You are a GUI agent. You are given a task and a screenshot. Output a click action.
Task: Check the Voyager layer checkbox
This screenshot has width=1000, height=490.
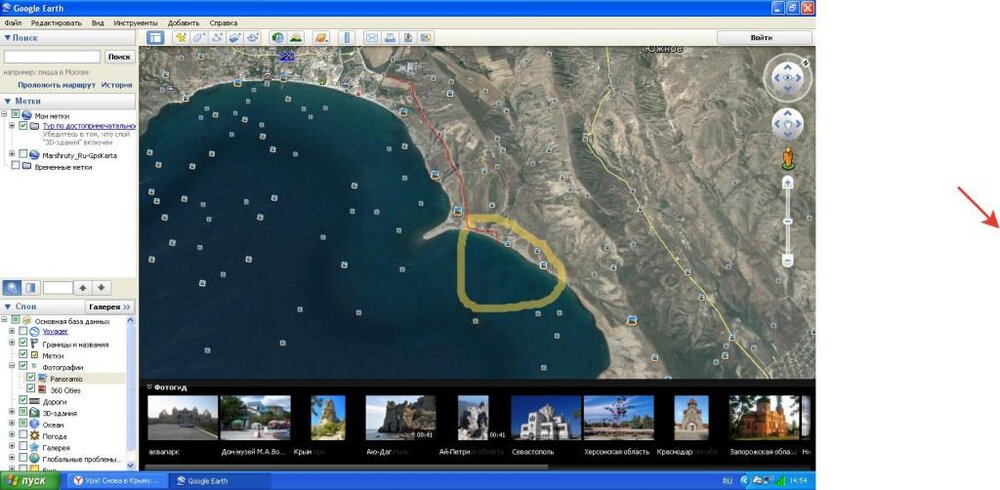point(24,332)
